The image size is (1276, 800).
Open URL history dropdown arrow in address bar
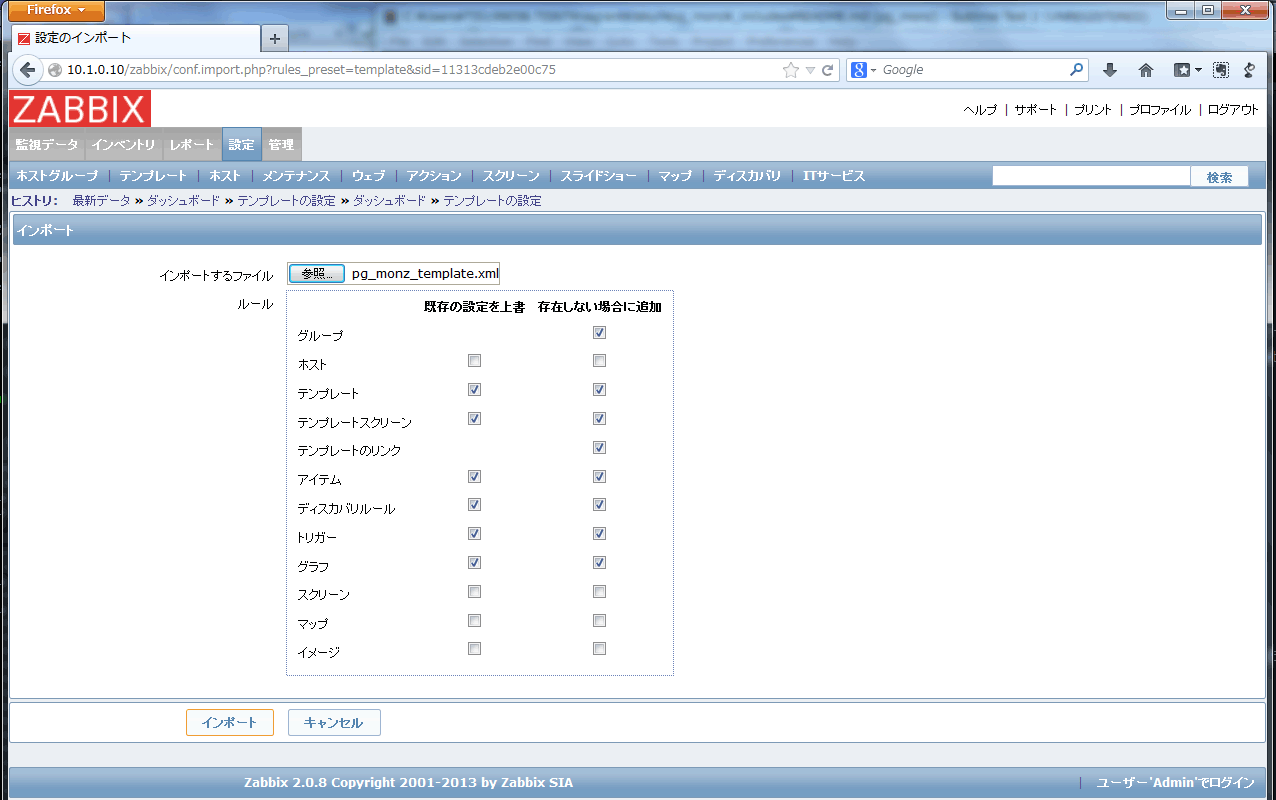(x=811, y=71)
